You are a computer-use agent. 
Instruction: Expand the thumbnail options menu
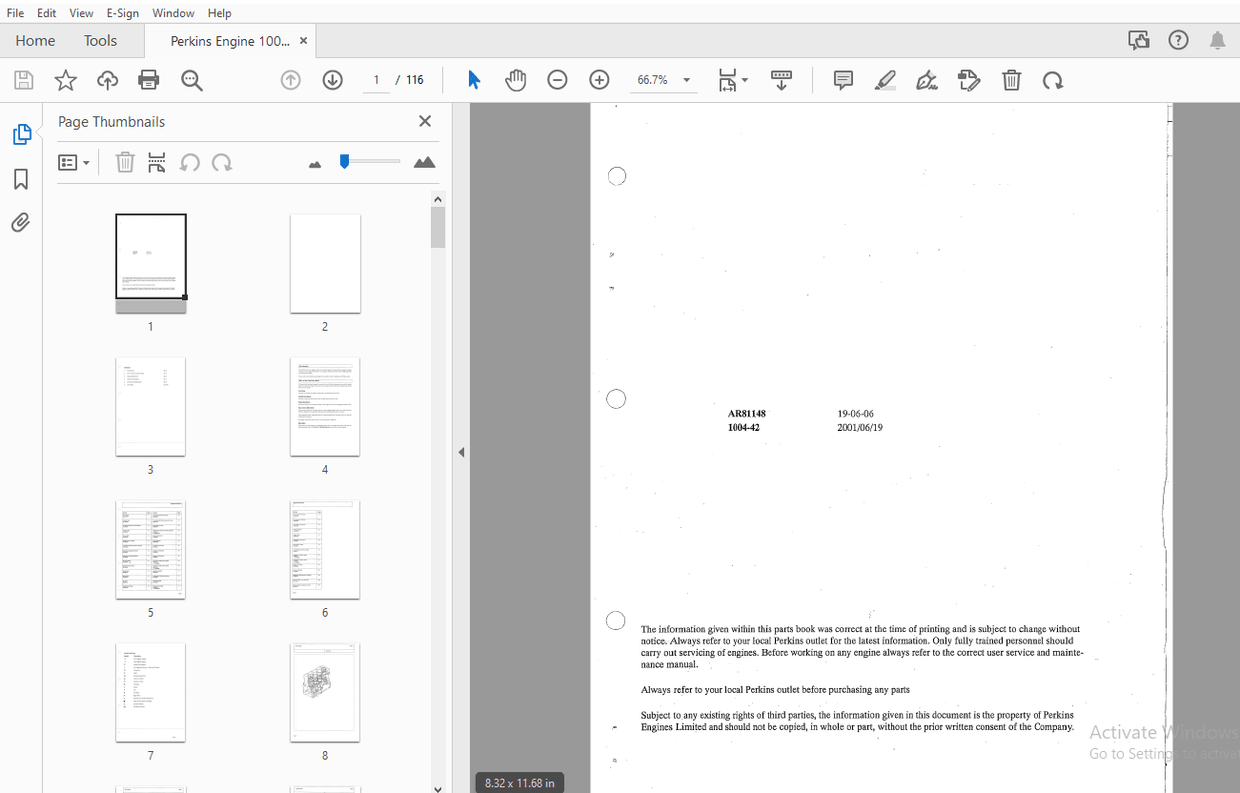click(x=74, y=163)
